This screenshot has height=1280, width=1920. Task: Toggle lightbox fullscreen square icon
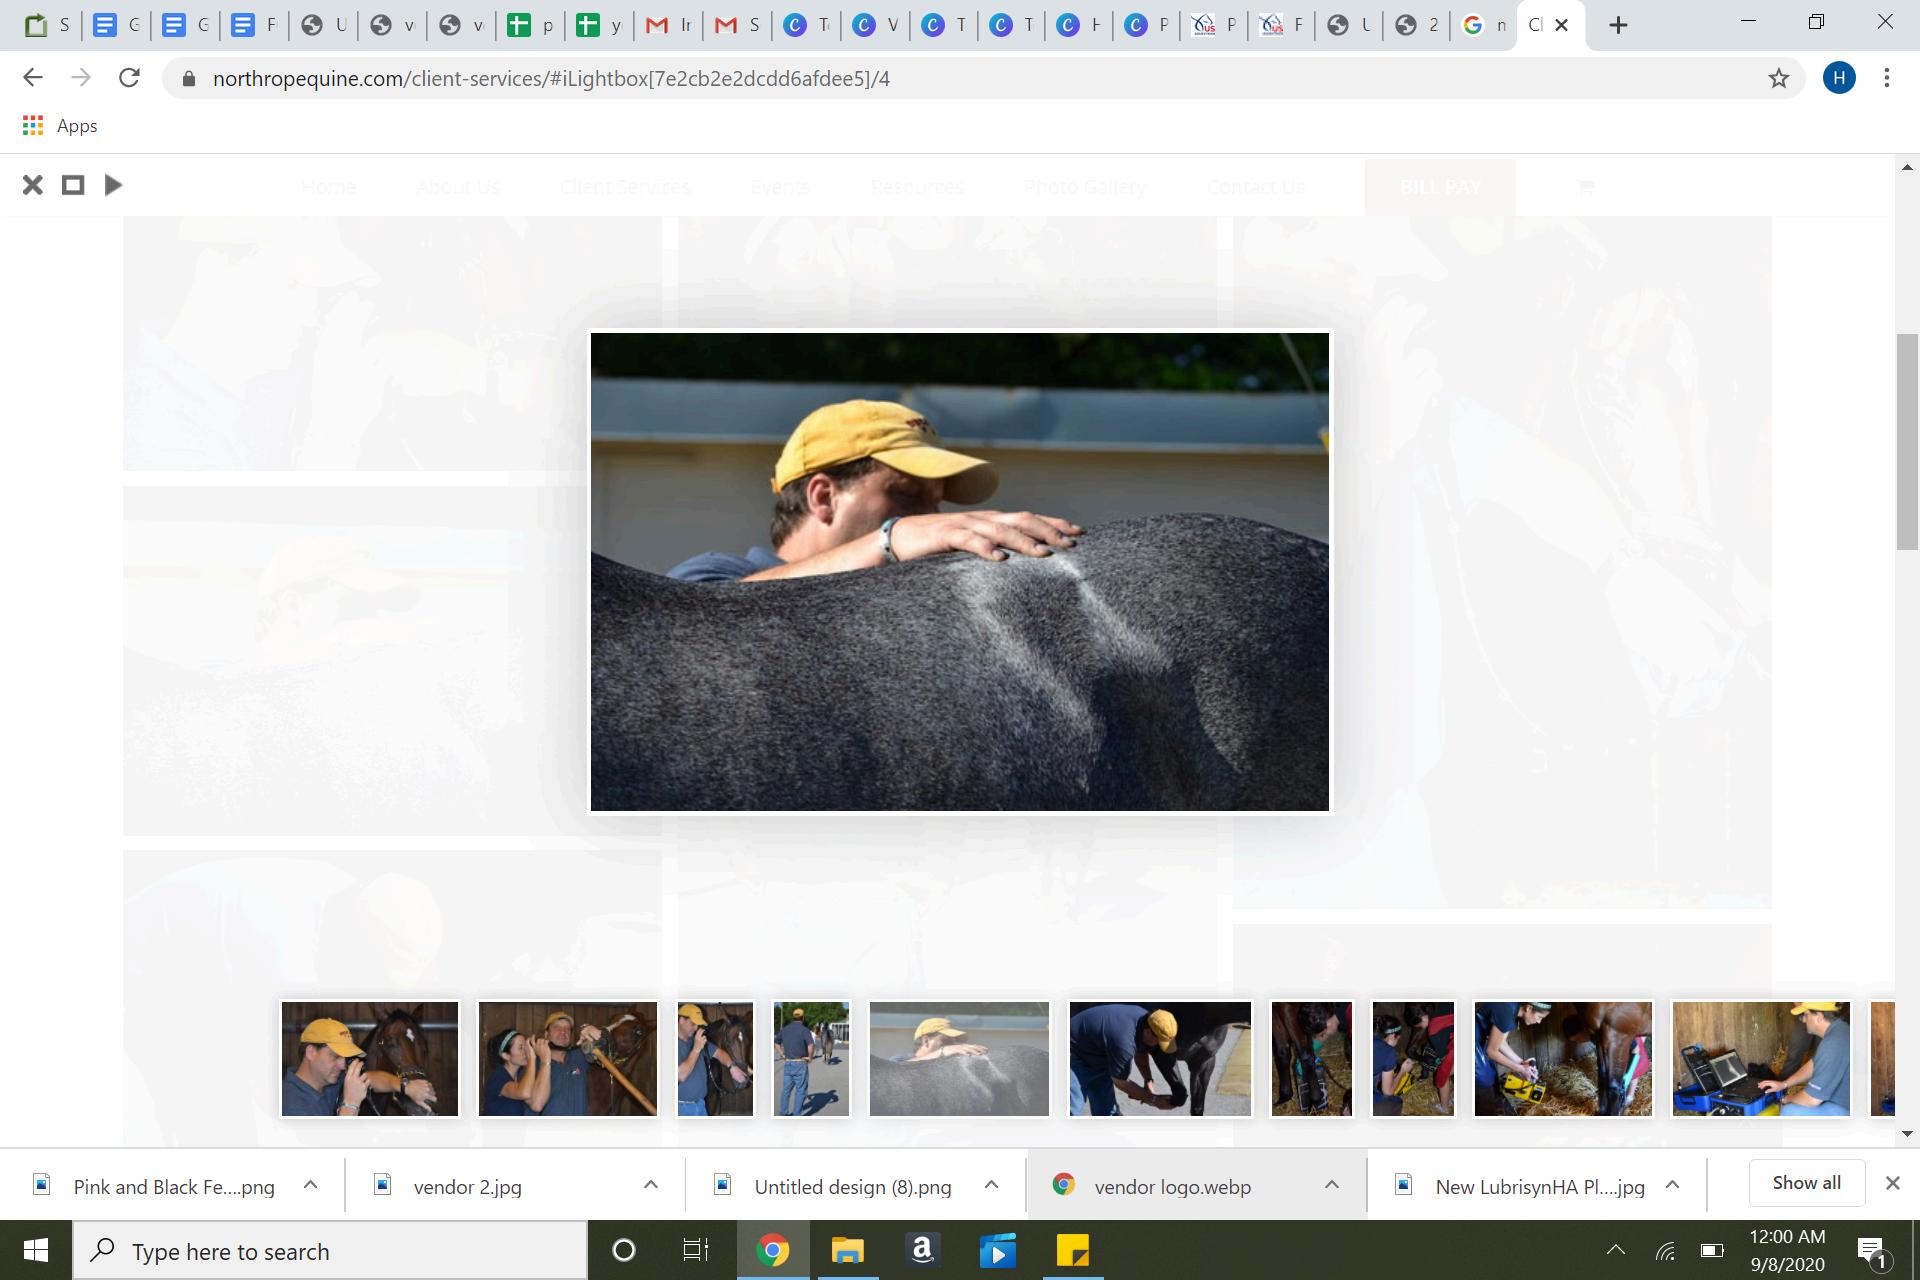coord(73,185)
